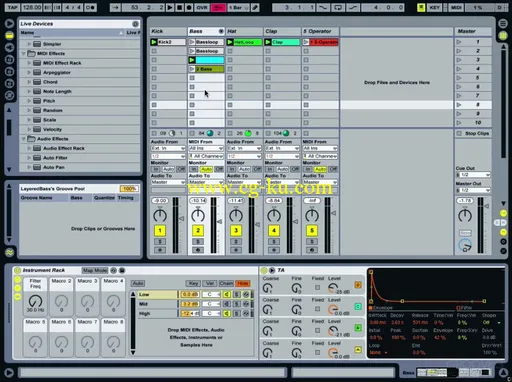Toggle the OVR overdub switch
Viewport: 512px width, 382px height.
click(x=202, y=7)
